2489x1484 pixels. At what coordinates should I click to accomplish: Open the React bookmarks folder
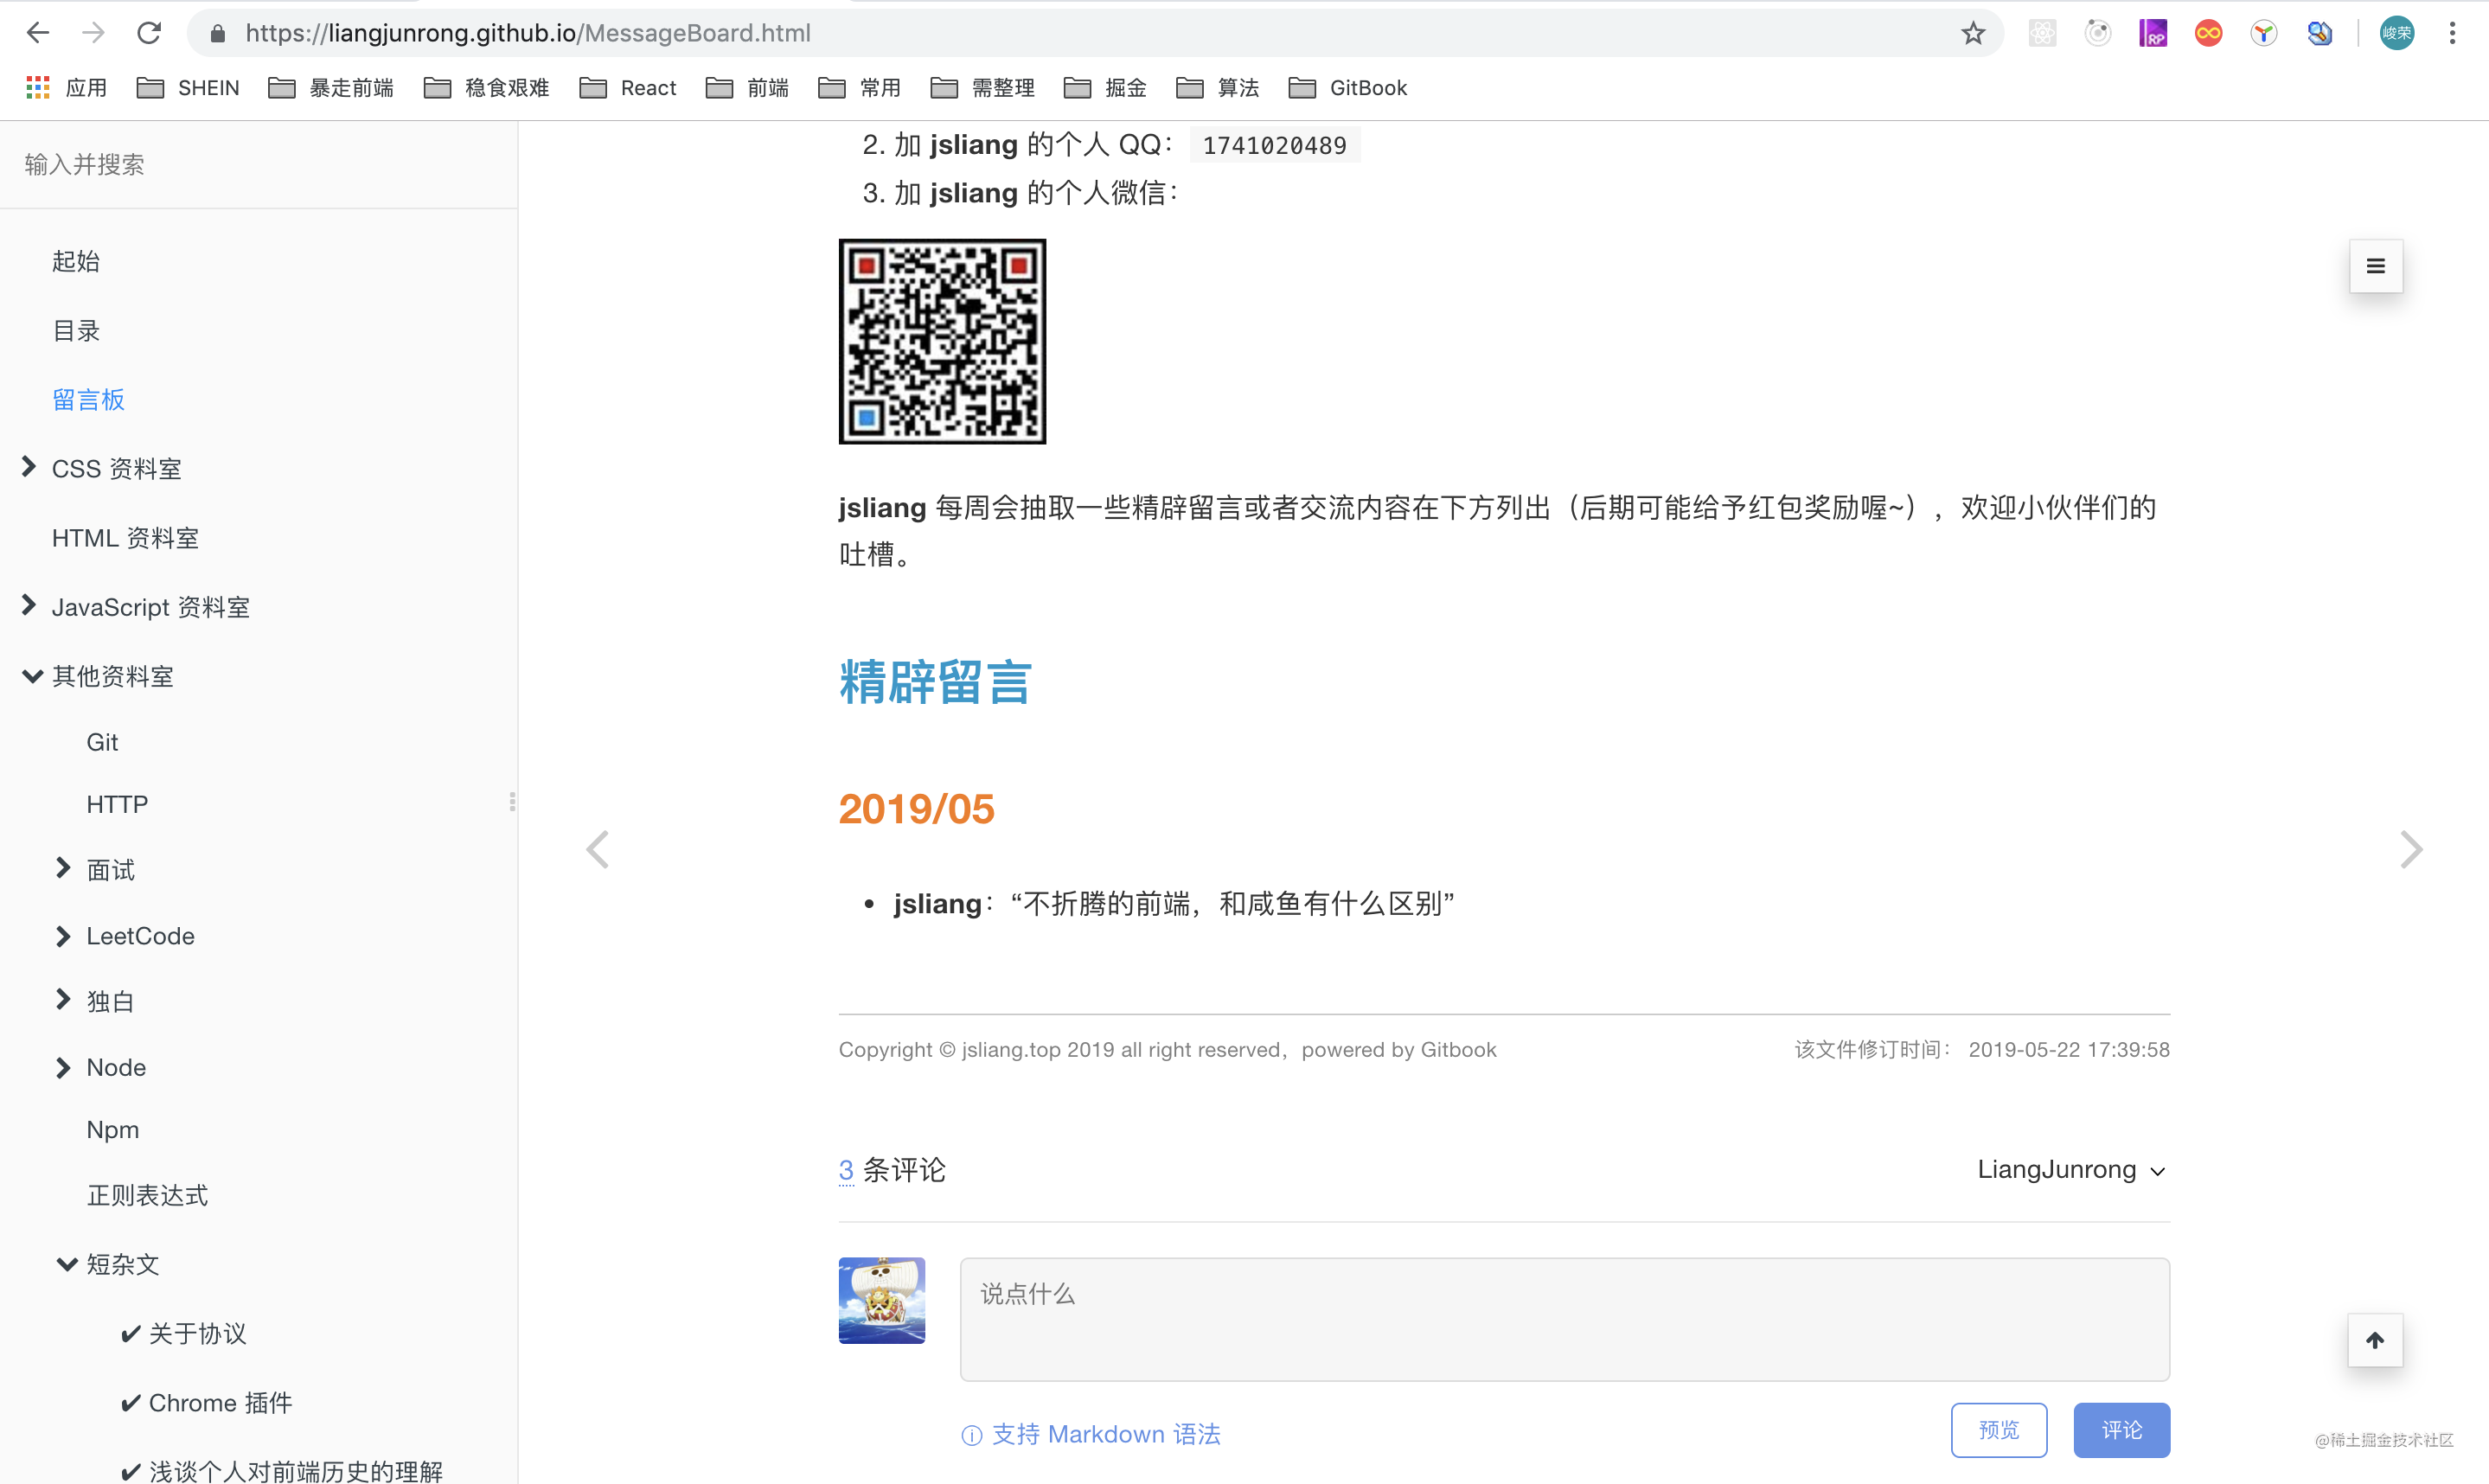point(628,88)
